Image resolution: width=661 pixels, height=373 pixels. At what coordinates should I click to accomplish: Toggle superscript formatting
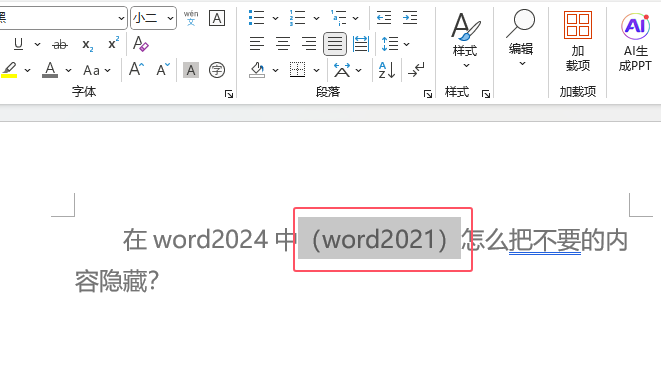pyautogui.click(x=113, y=44)
